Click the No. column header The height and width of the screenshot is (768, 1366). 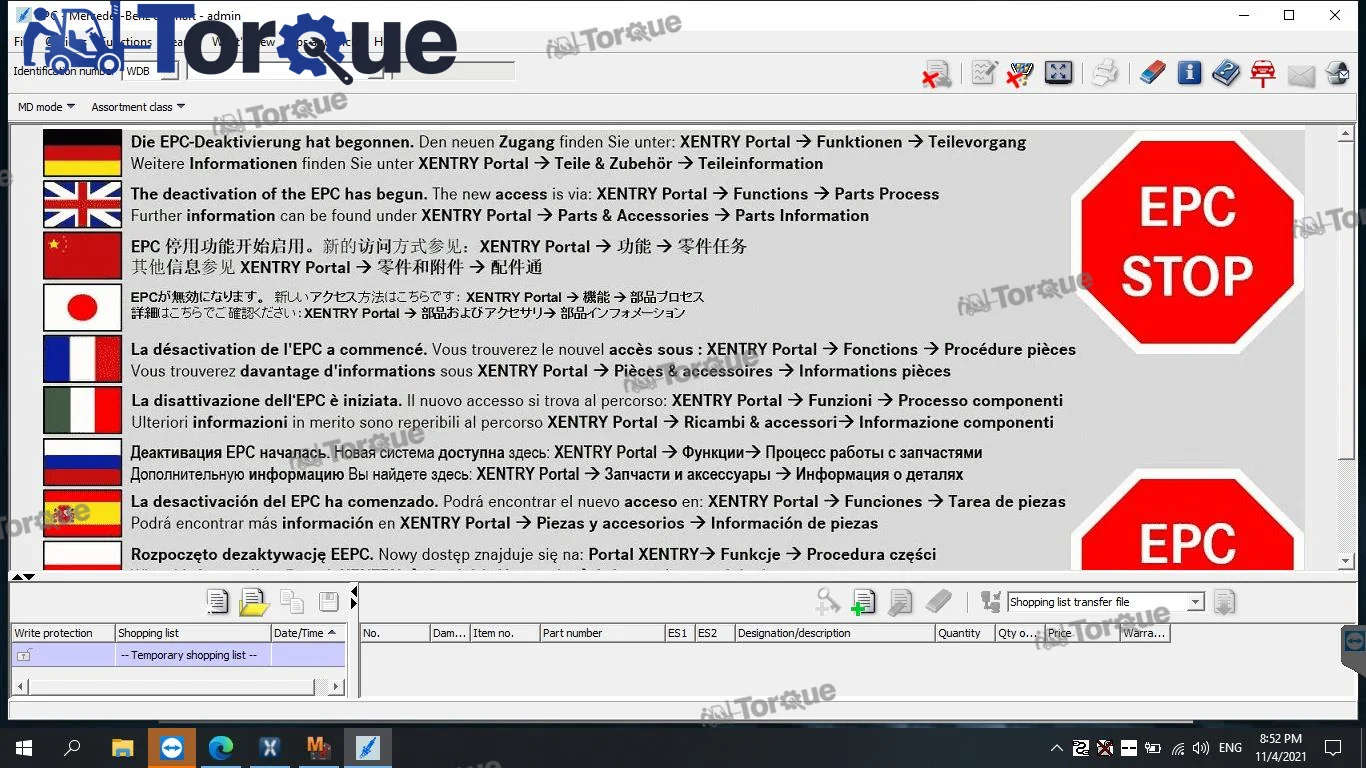(395, 633)
